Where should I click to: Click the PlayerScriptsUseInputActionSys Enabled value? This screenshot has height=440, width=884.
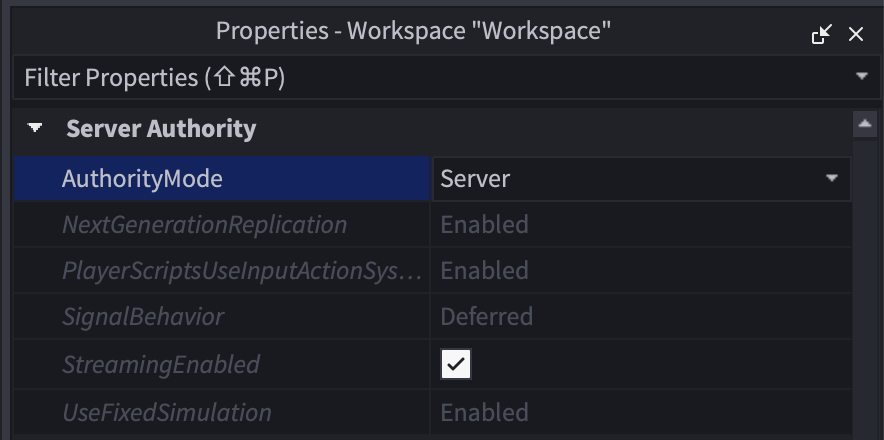click(484, 271)
